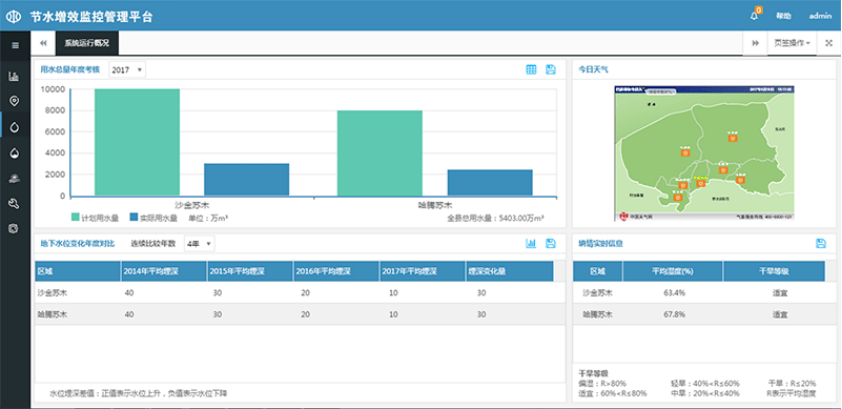Open the bar chart statistics sidebar icon
842x409 pixels.
[14, 76]
